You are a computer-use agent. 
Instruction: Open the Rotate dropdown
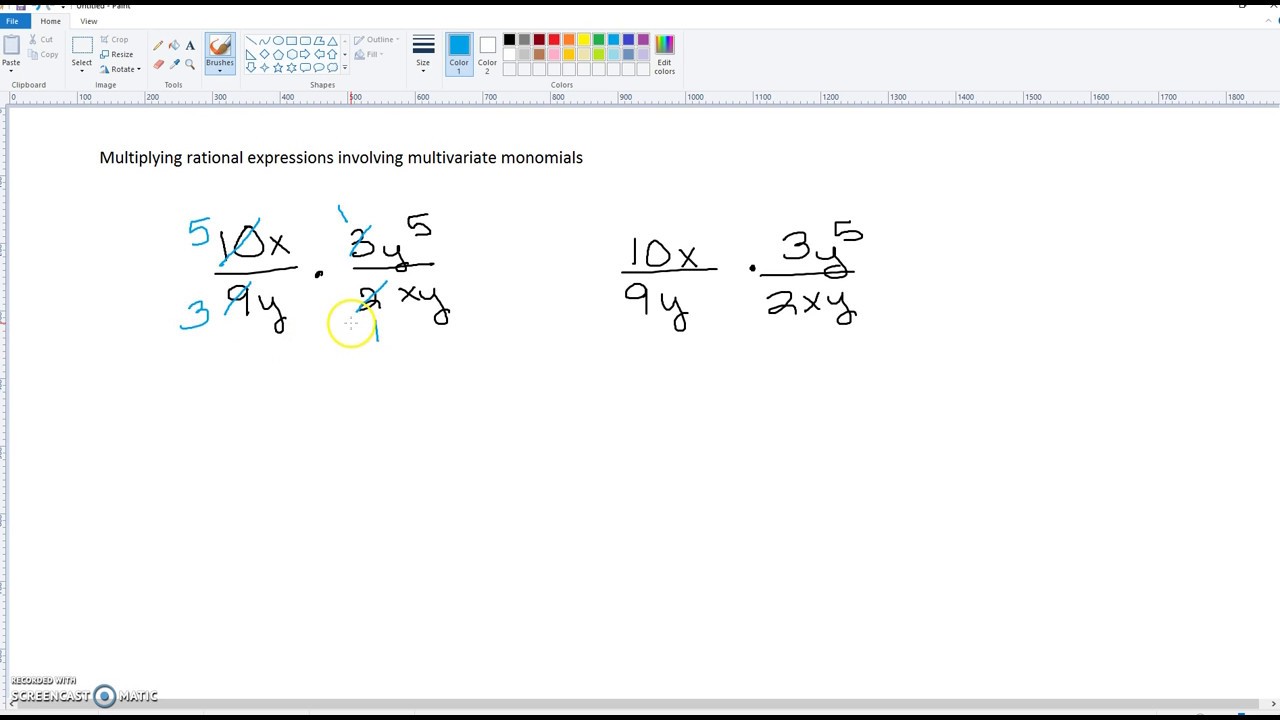click(x=121, y=69)
